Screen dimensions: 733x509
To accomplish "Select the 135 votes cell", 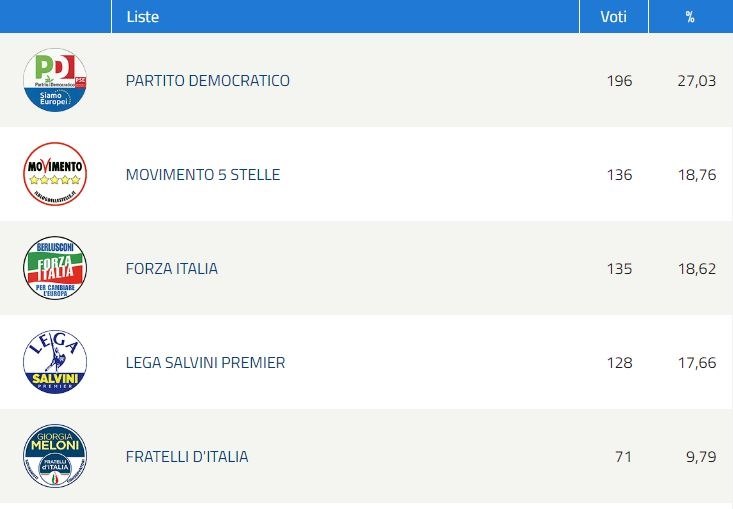I will pos(619,268).
